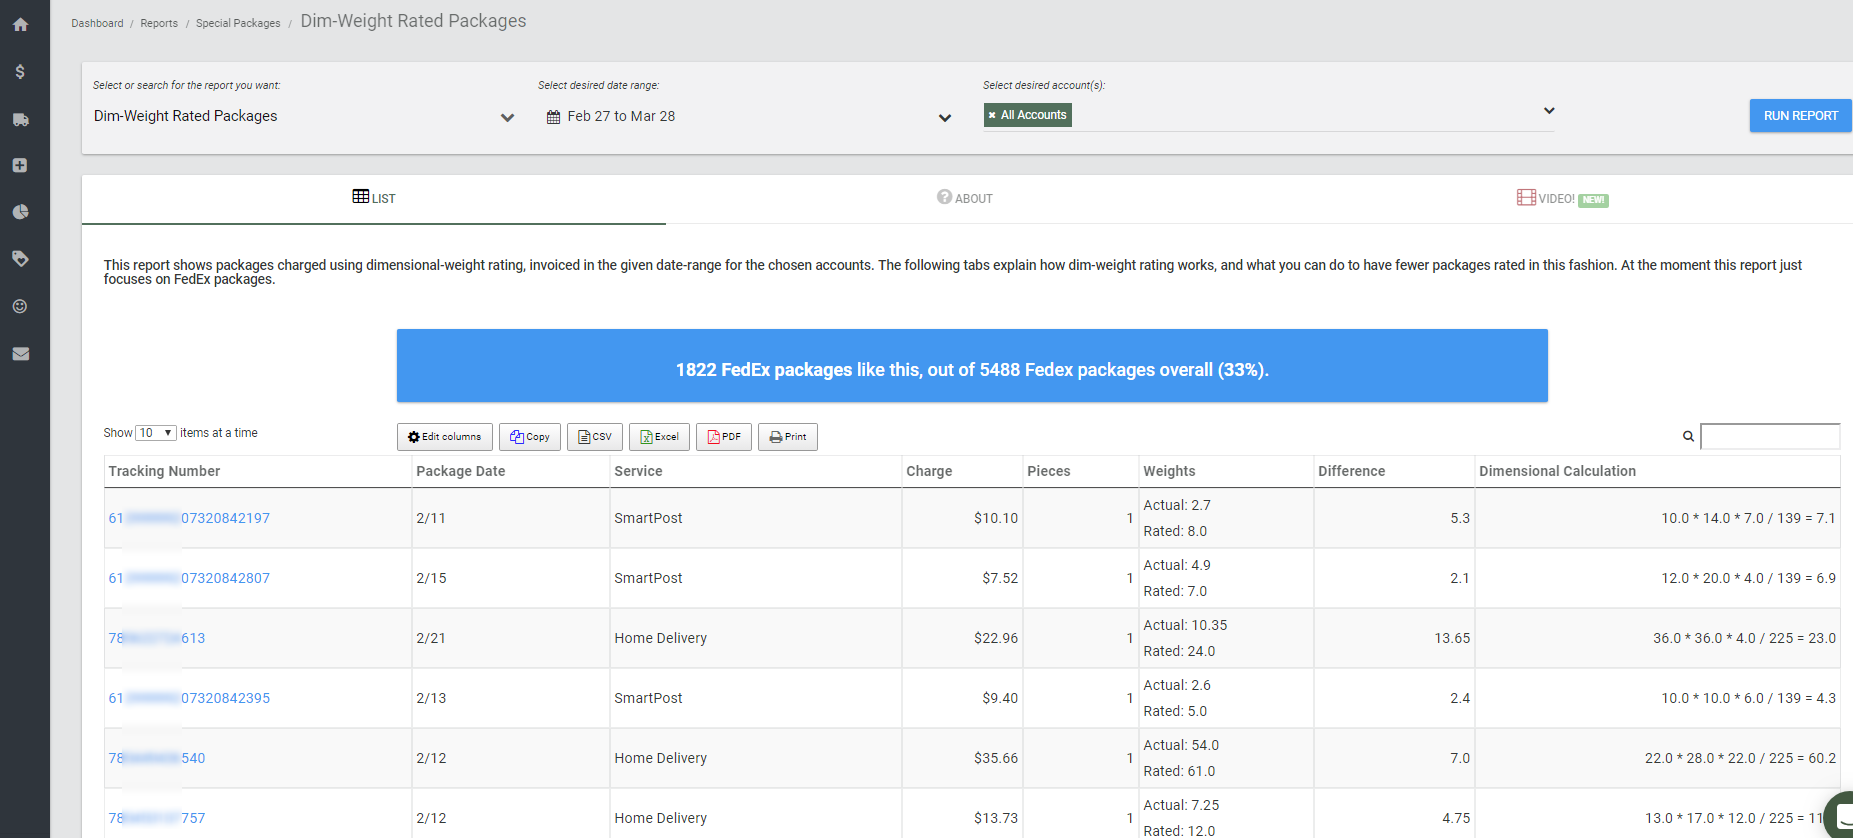1853x838 pixels.
Task: Open the truck shipments sidebar icon
Action: 20,120
